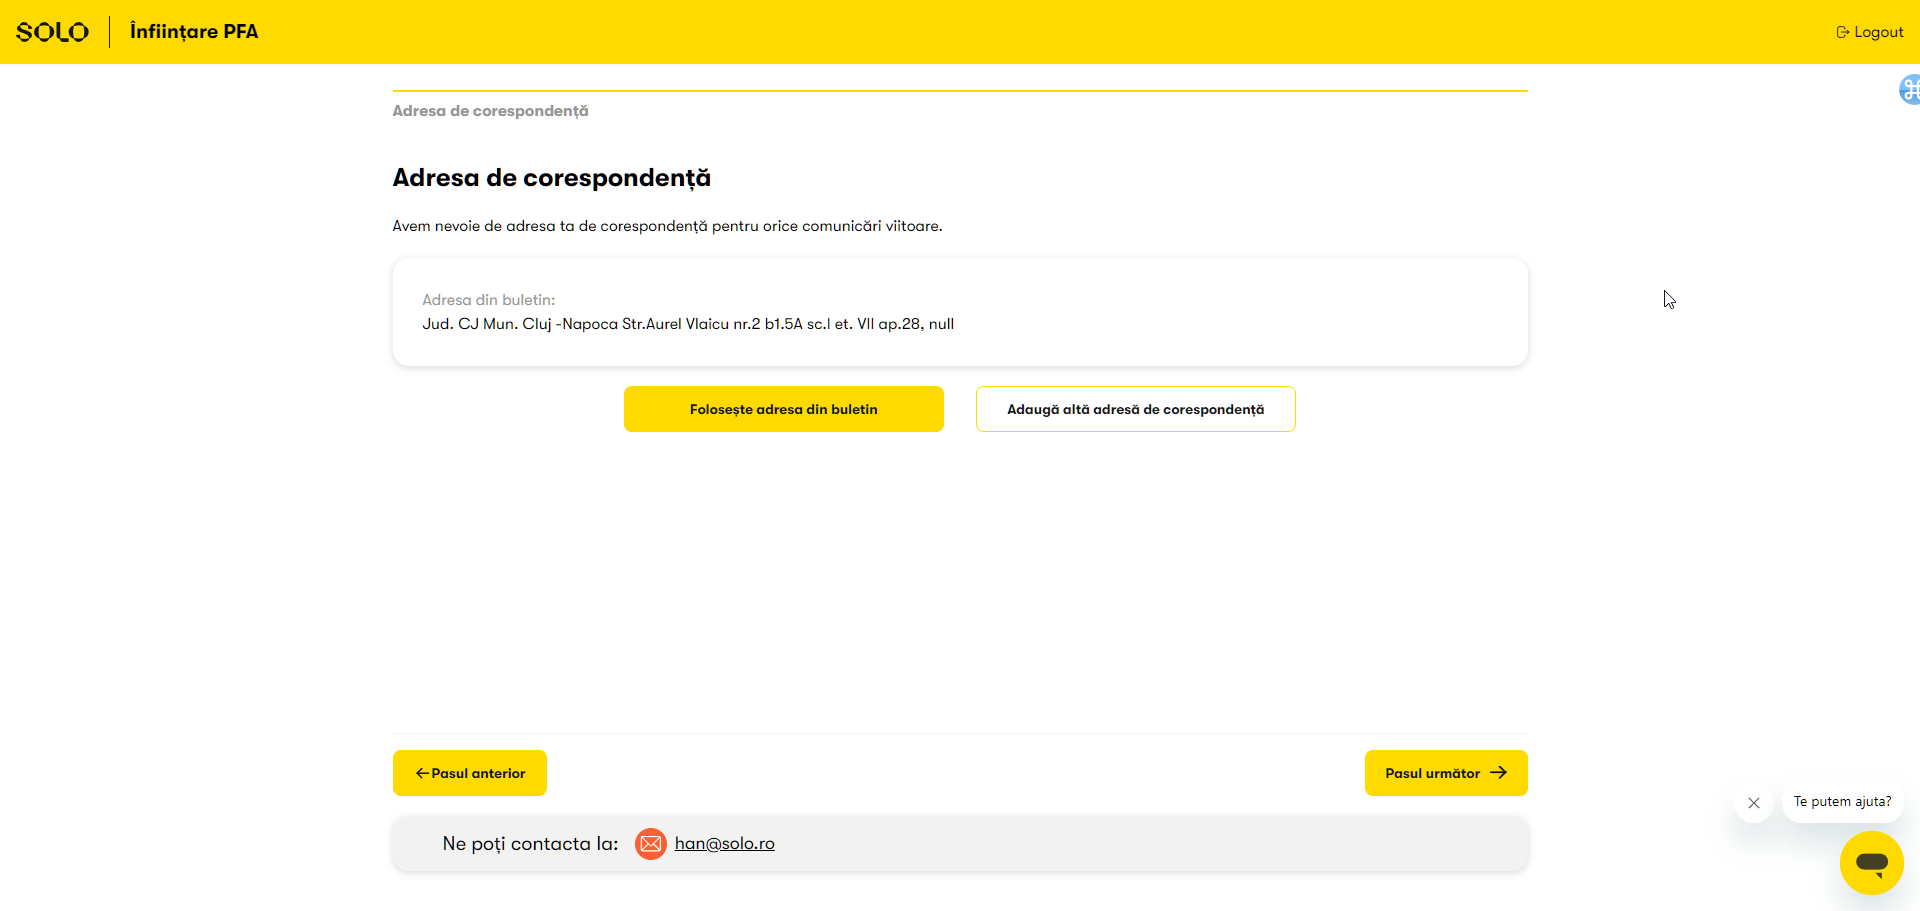Click the orange email envelope icon
Screen dimensions: 1920x911
coord(650,844)
